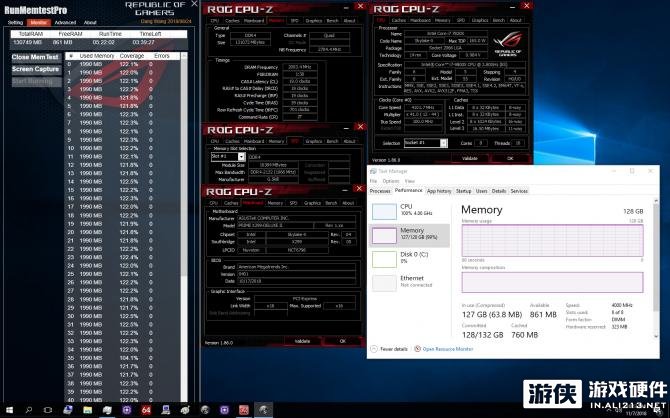This screenshot has width=670, height=418.
Task: Open the Graphics tab in CPU-Z Memory window
Action: point(314,21)
